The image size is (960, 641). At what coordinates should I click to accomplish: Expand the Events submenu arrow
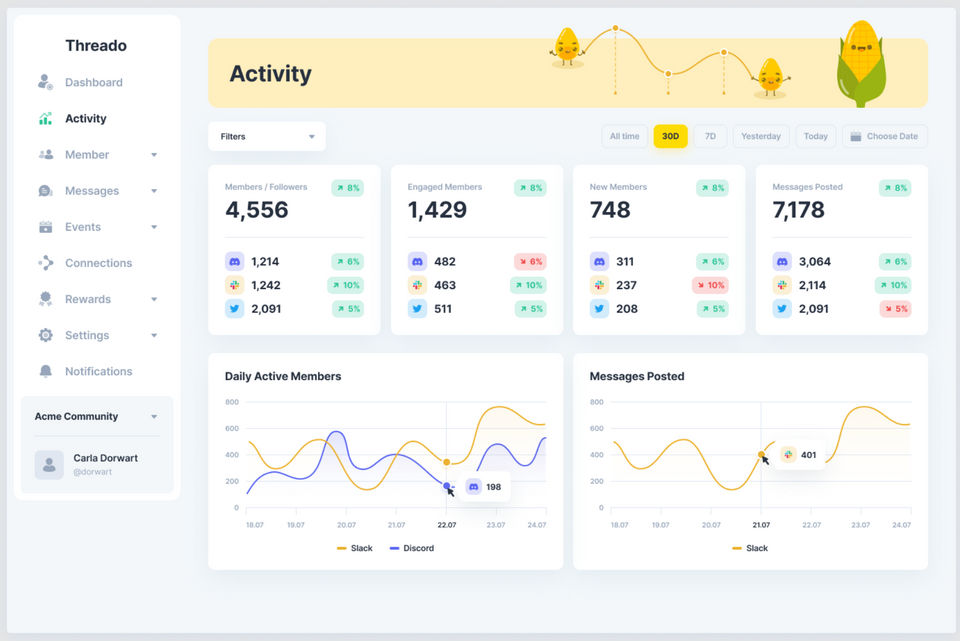point(154,227)
